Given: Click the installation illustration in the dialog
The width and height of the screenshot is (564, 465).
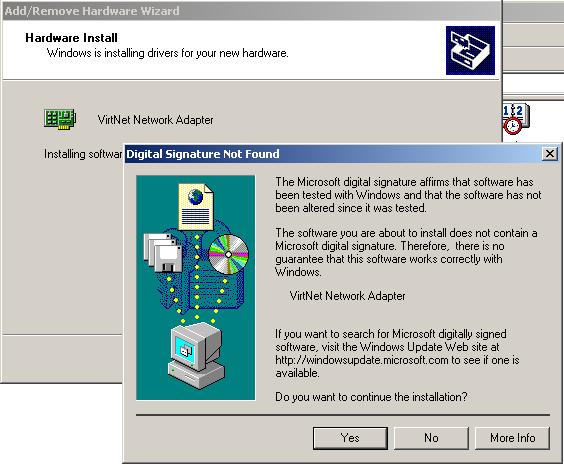Looking at the screenshot, I should 196,287.
